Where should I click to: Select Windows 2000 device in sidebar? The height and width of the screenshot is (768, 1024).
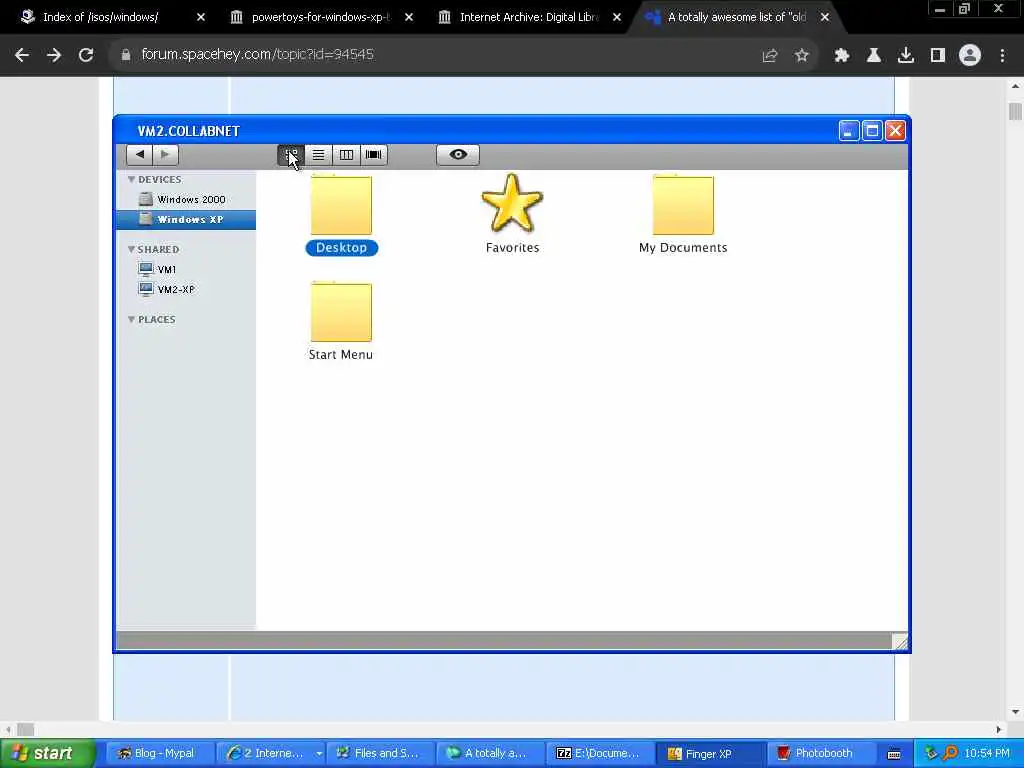coord(186,199)
